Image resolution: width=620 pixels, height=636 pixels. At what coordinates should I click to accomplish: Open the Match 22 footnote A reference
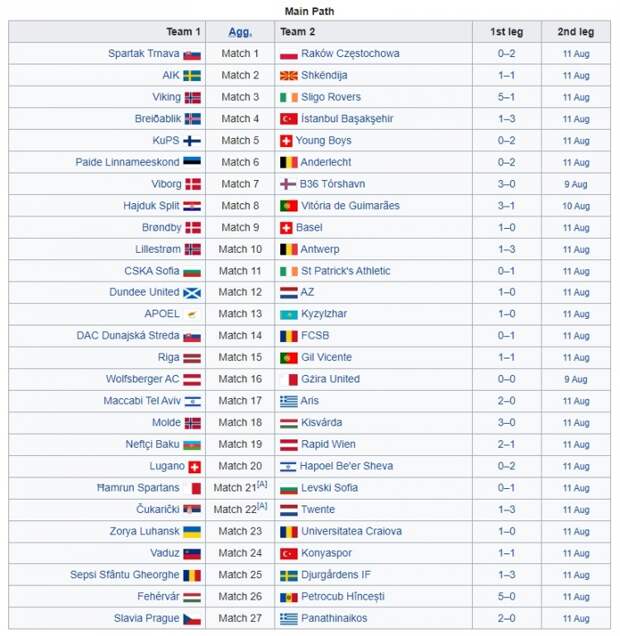262,506
